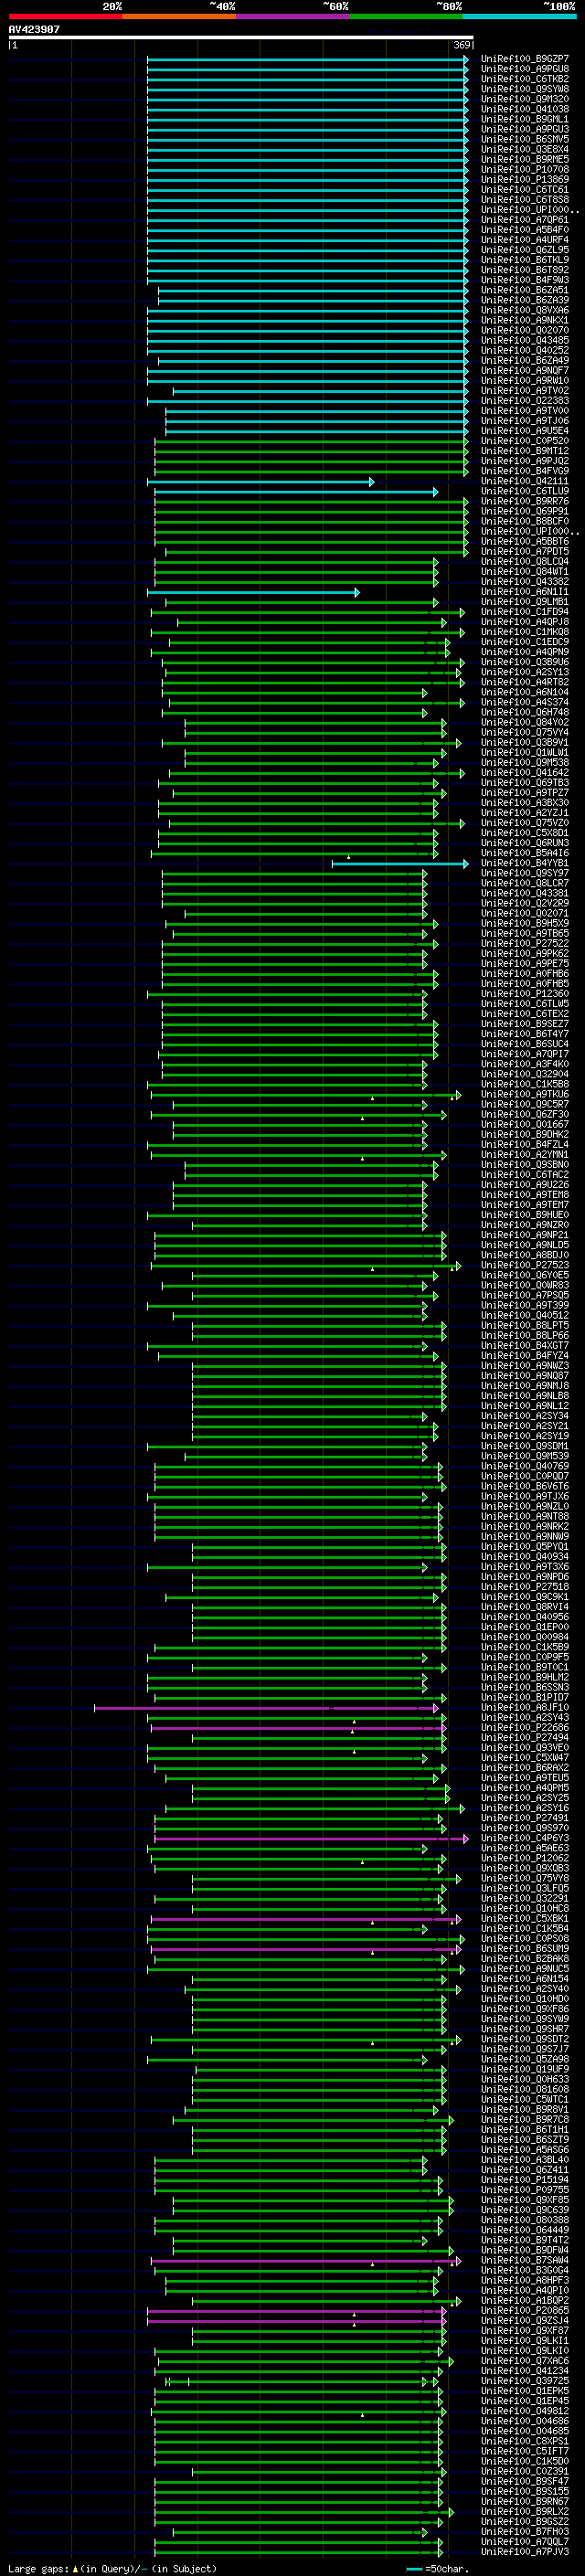Click the query name AV423907
The image size is (585, 2576).
coord(34,29)
